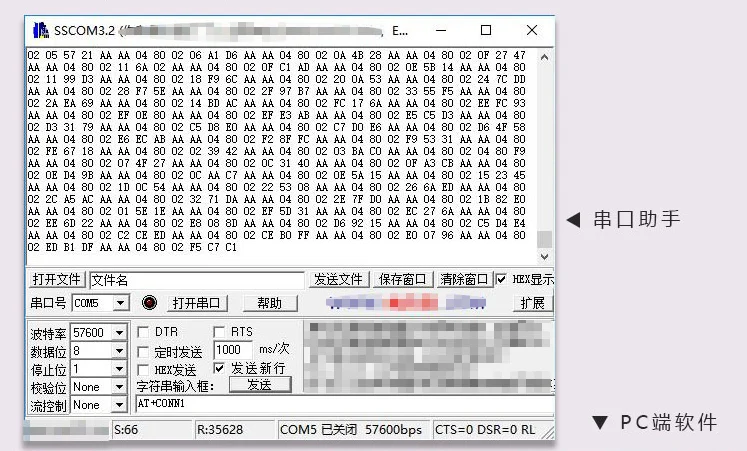The height and width of the screenshot is (451, 747).
Task: Enable the RTS checkbox
Action: (x=219, y=332)
